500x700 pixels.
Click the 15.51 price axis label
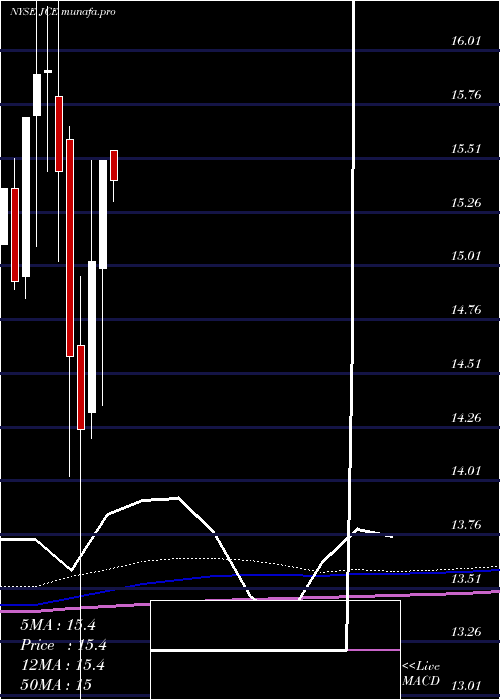[466, 149]
